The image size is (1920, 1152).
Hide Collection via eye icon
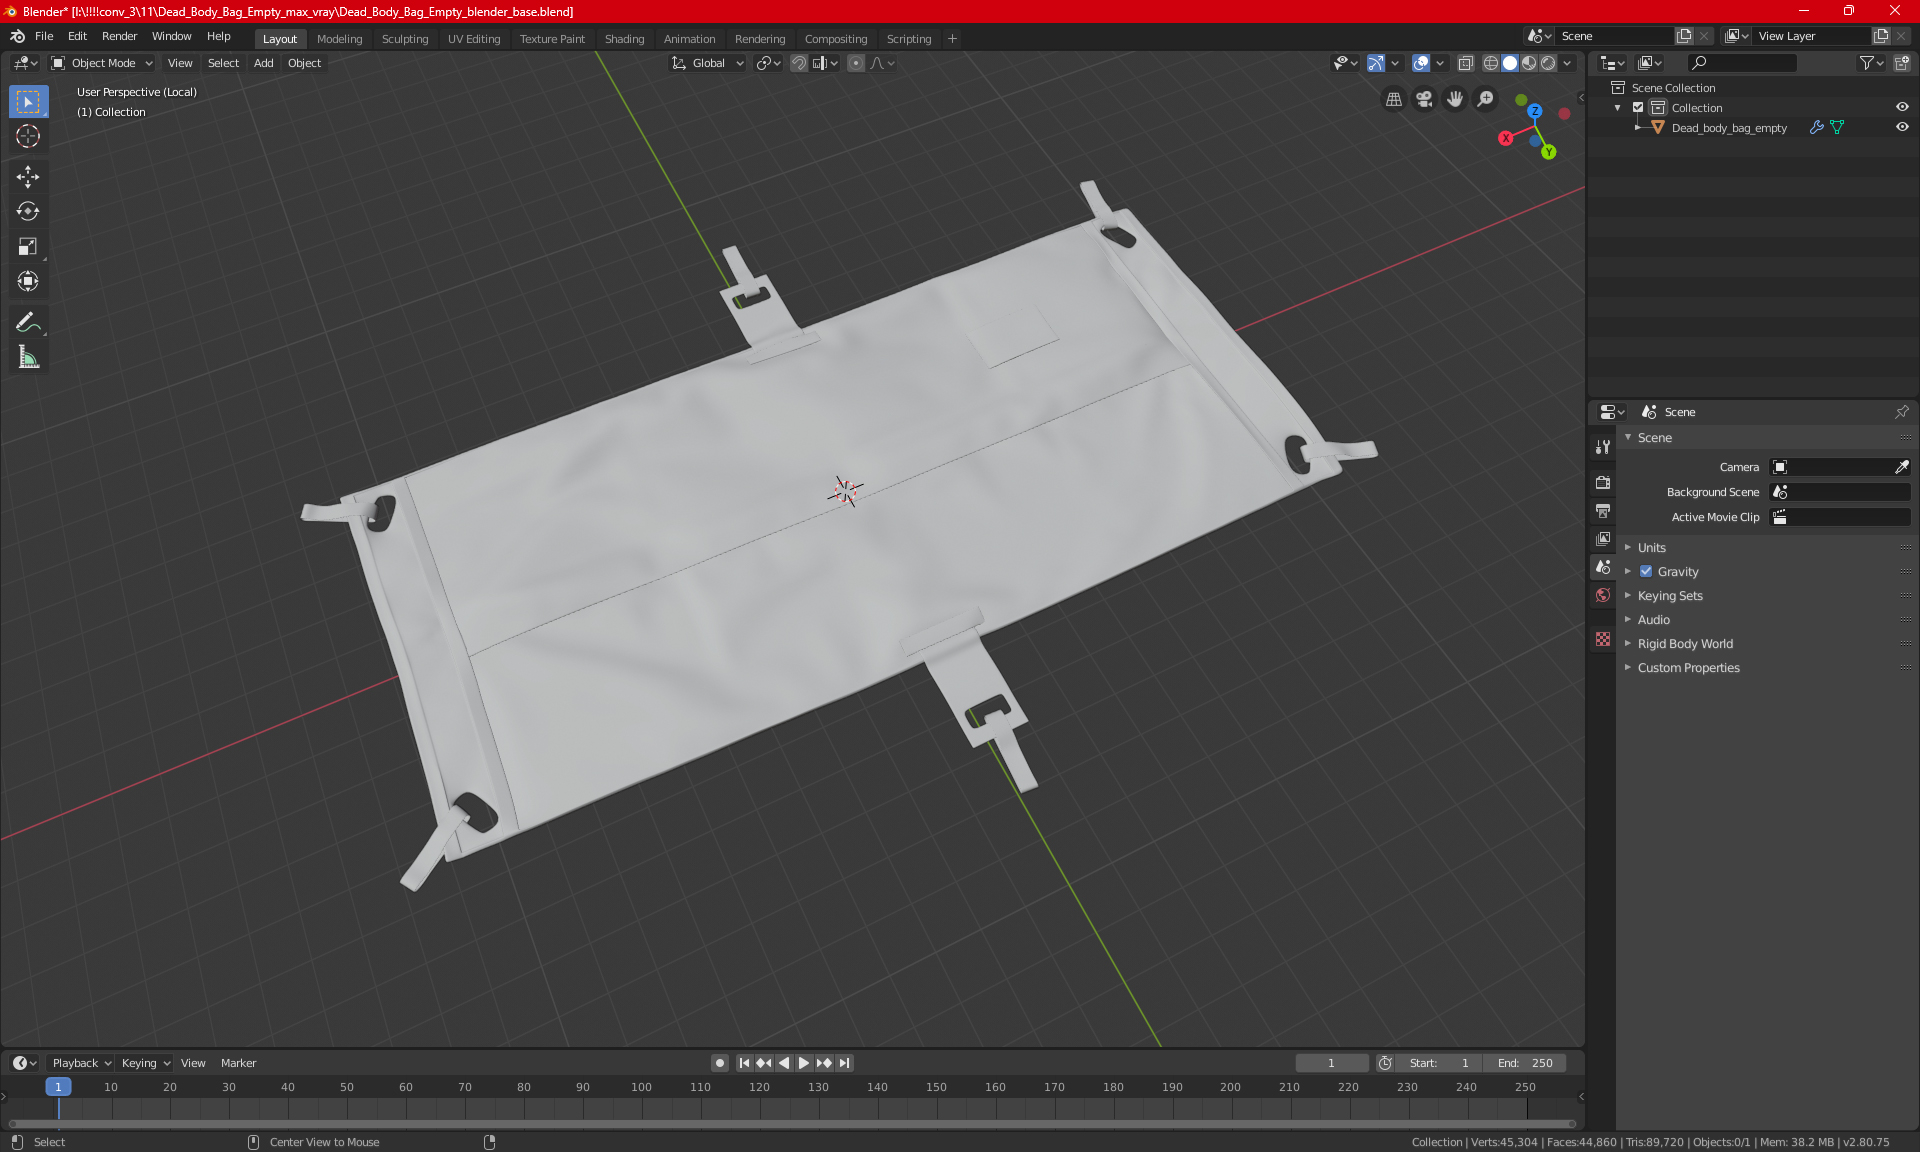point(1902,108)
